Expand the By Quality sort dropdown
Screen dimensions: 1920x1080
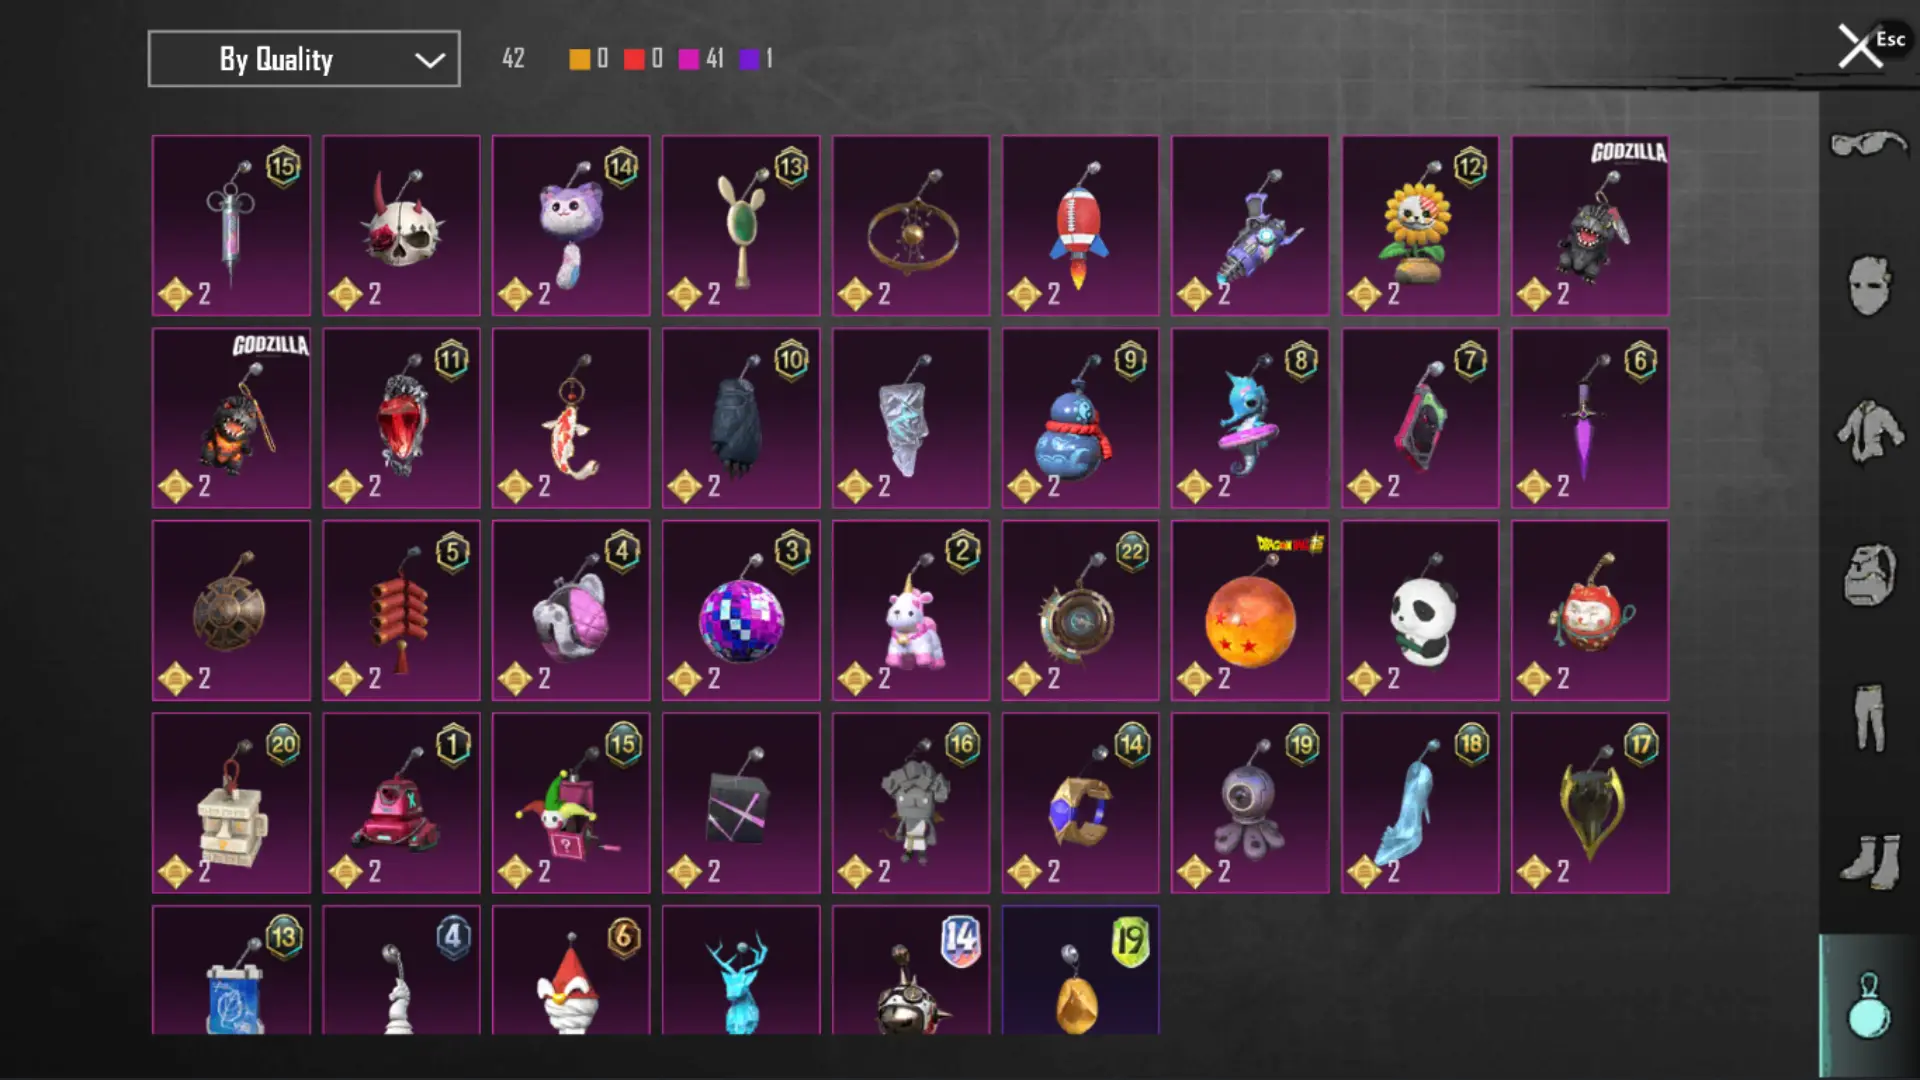click(304, 59)
